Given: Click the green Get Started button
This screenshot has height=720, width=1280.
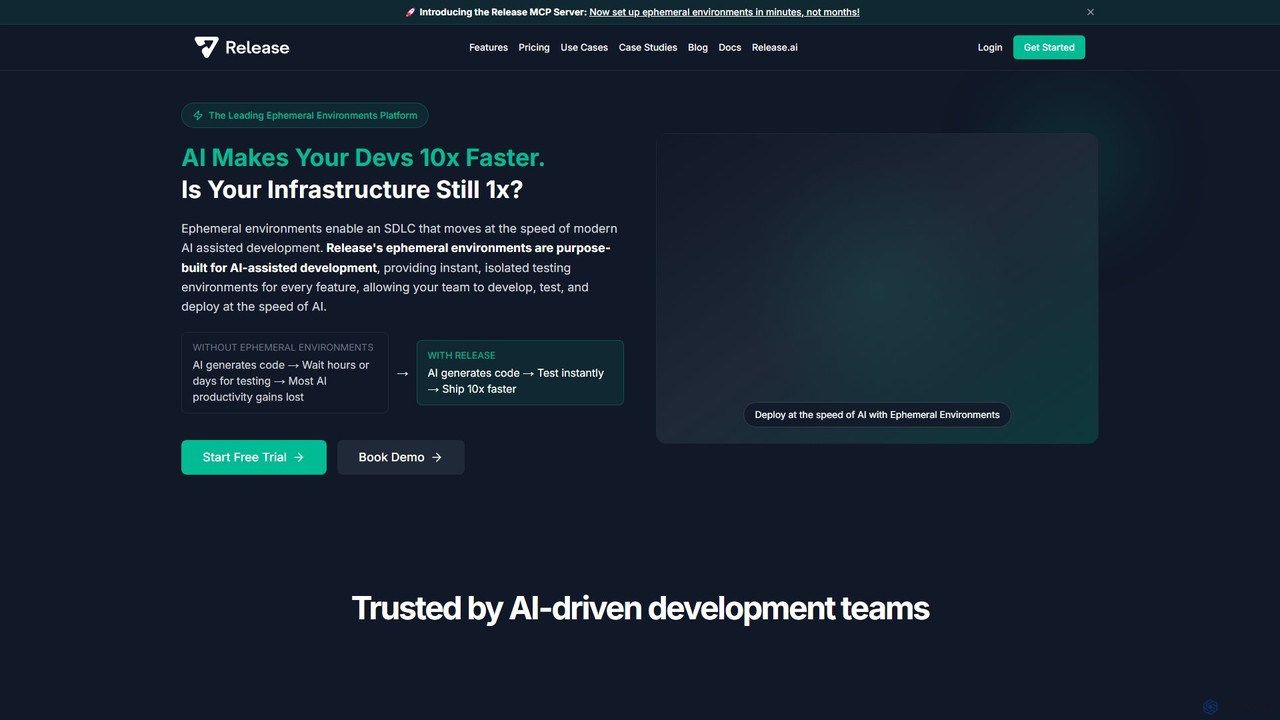Looking at the screenshot, I should click(x=1049, y=47).
